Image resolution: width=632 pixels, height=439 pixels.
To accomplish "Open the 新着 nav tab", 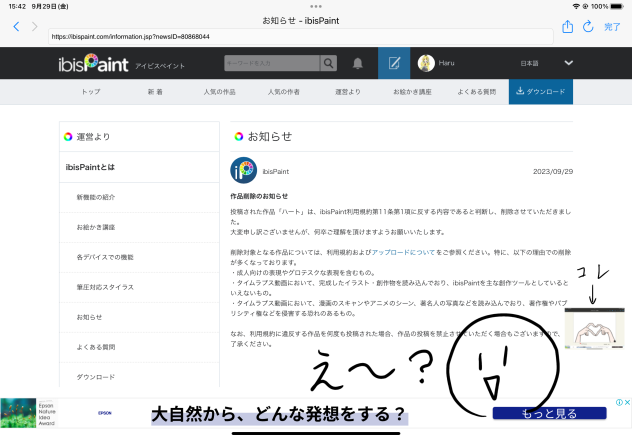I will pyautogui.click(x=155, y=92).
